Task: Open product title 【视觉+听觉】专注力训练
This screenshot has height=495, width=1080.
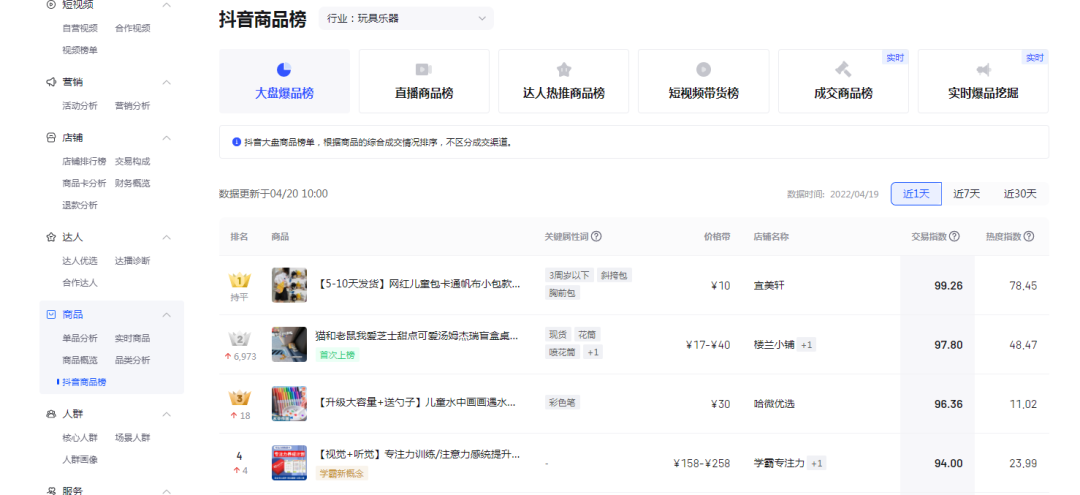Action: [418, 454]
